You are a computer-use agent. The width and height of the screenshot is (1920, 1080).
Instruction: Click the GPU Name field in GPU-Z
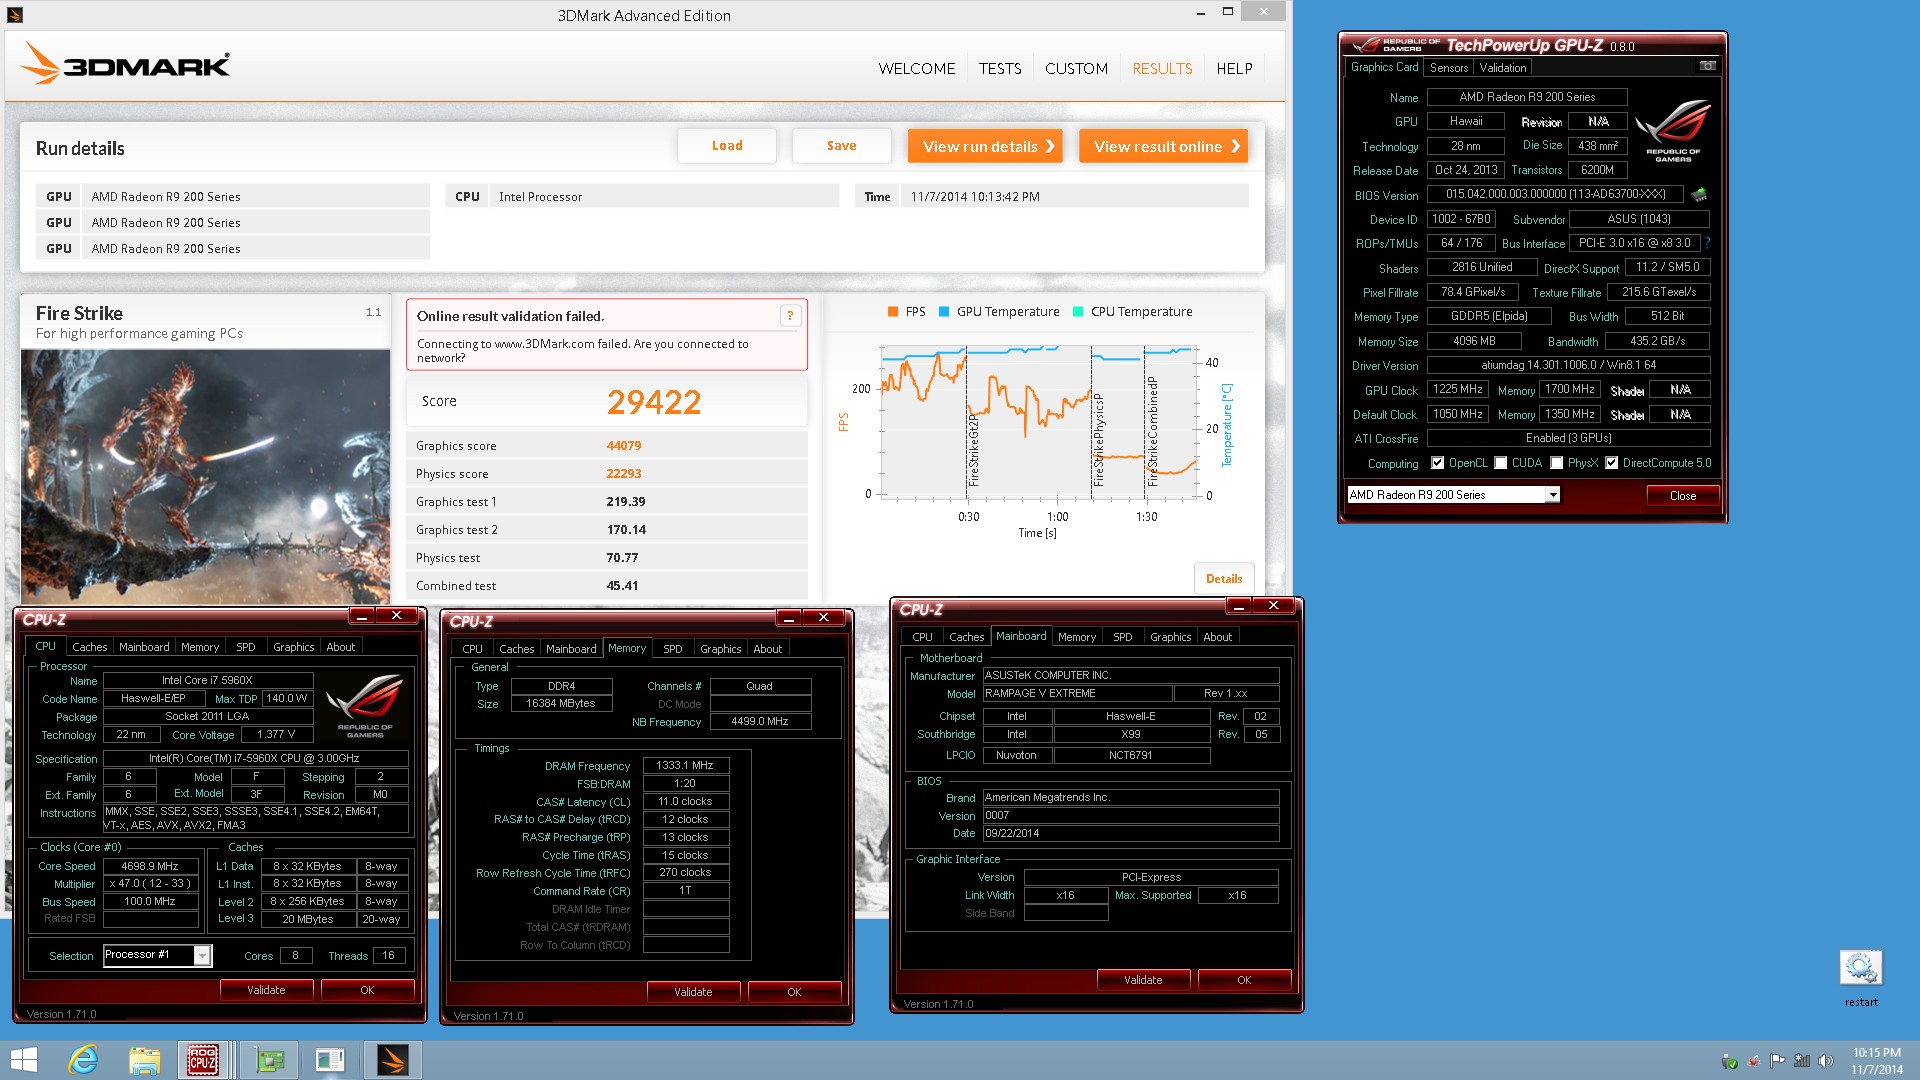pos(1527,97)
